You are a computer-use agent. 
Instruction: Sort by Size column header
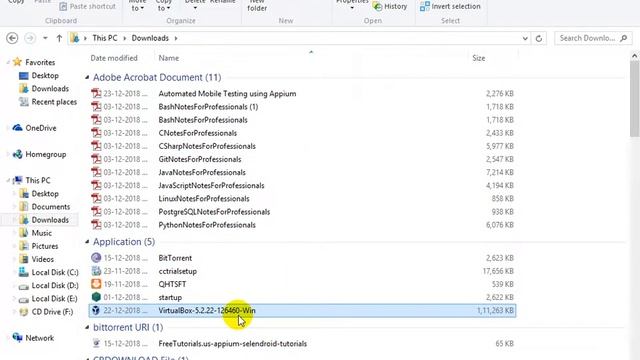pos(479,58)
